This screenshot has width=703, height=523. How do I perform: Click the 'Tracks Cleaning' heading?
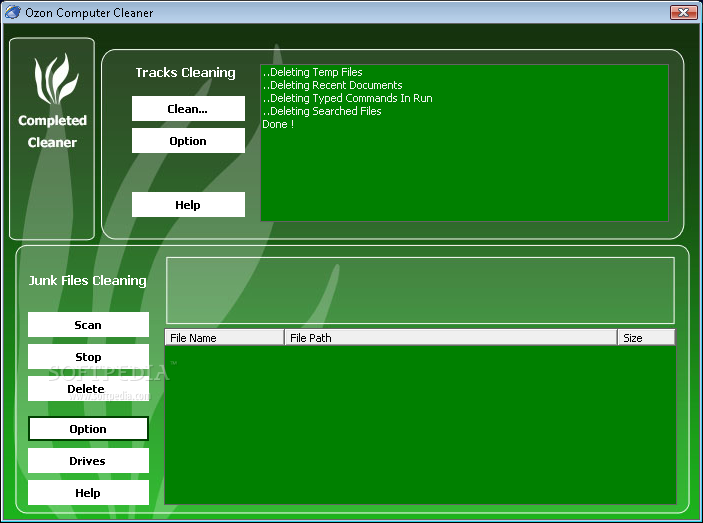point(186,72)
